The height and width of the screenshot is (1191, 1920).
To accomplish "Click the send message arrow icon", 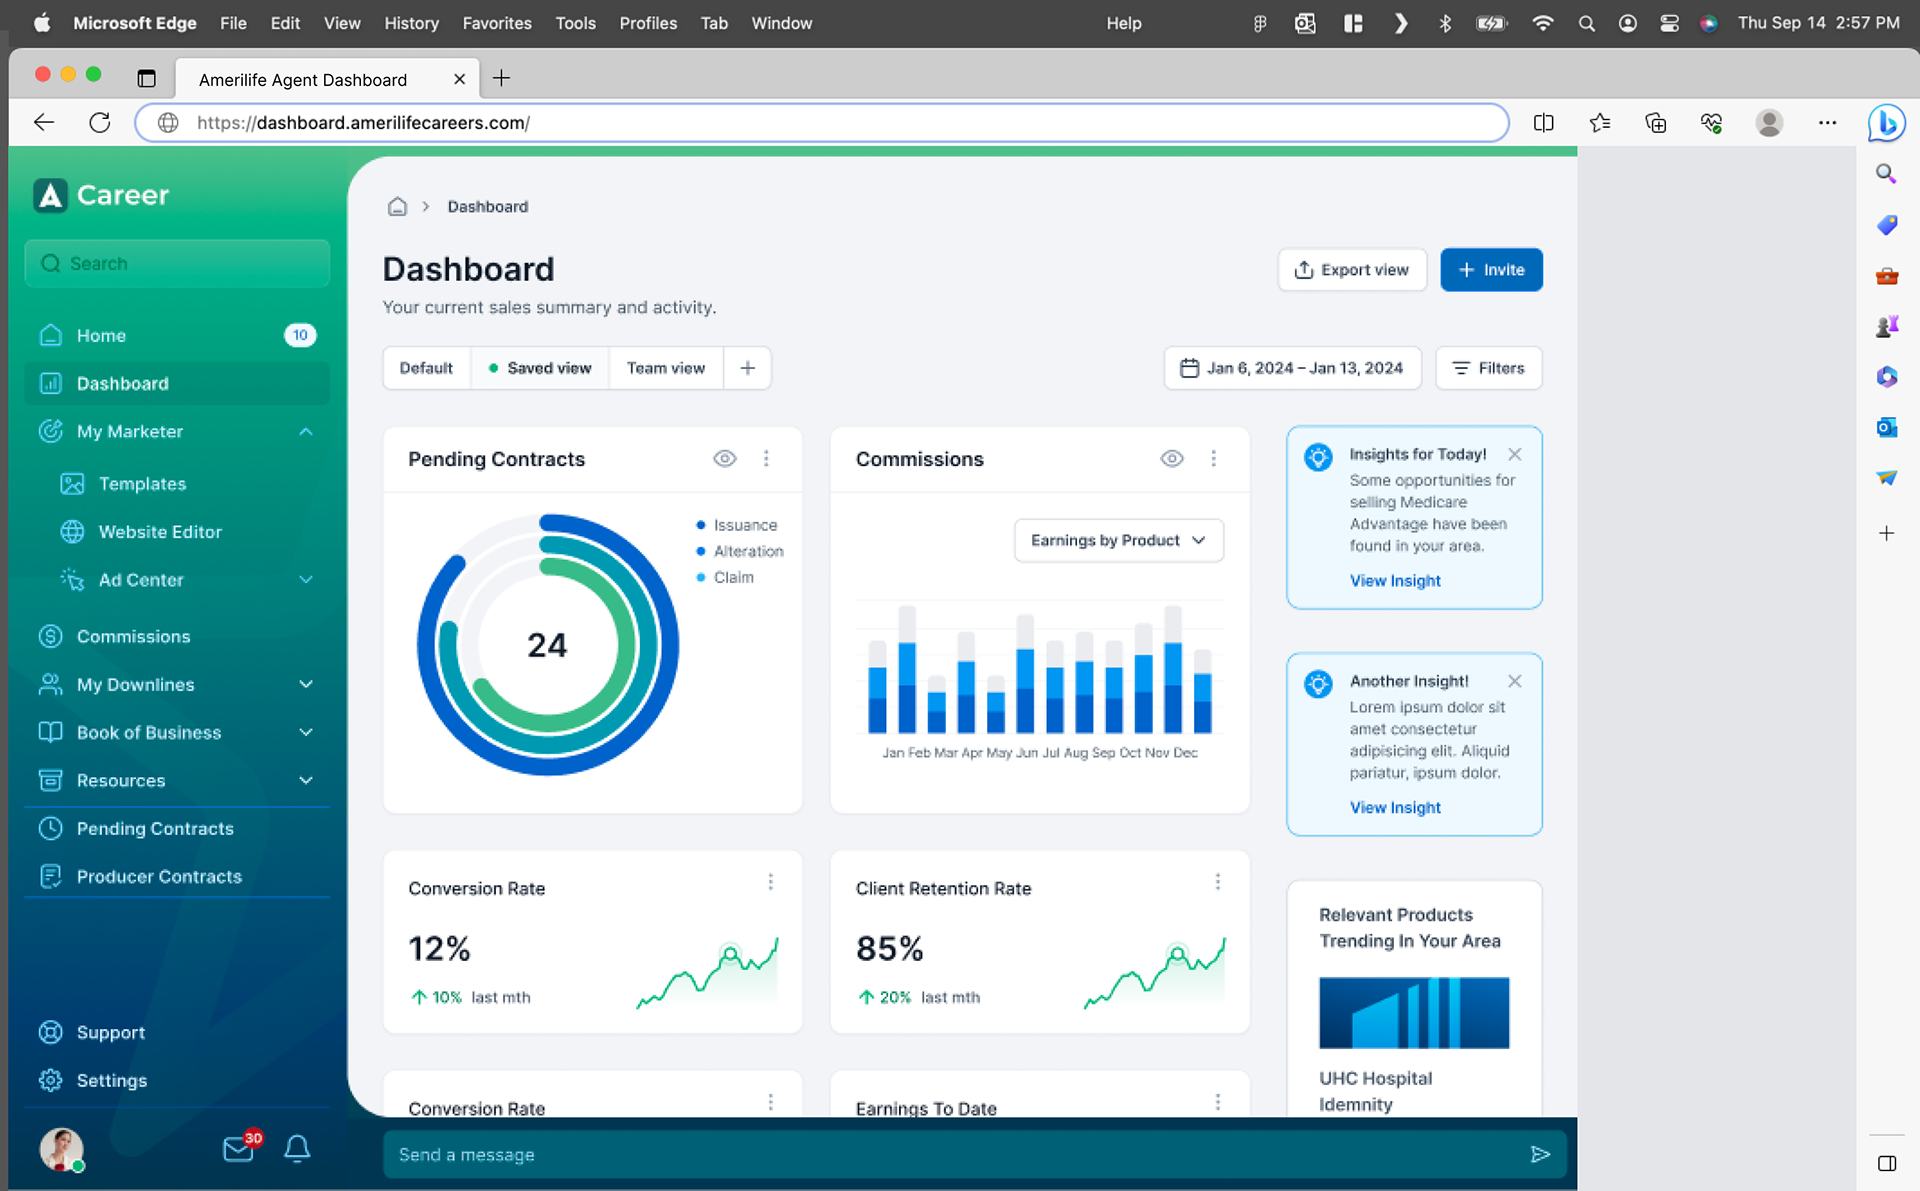I will tap(1540, 1154).
